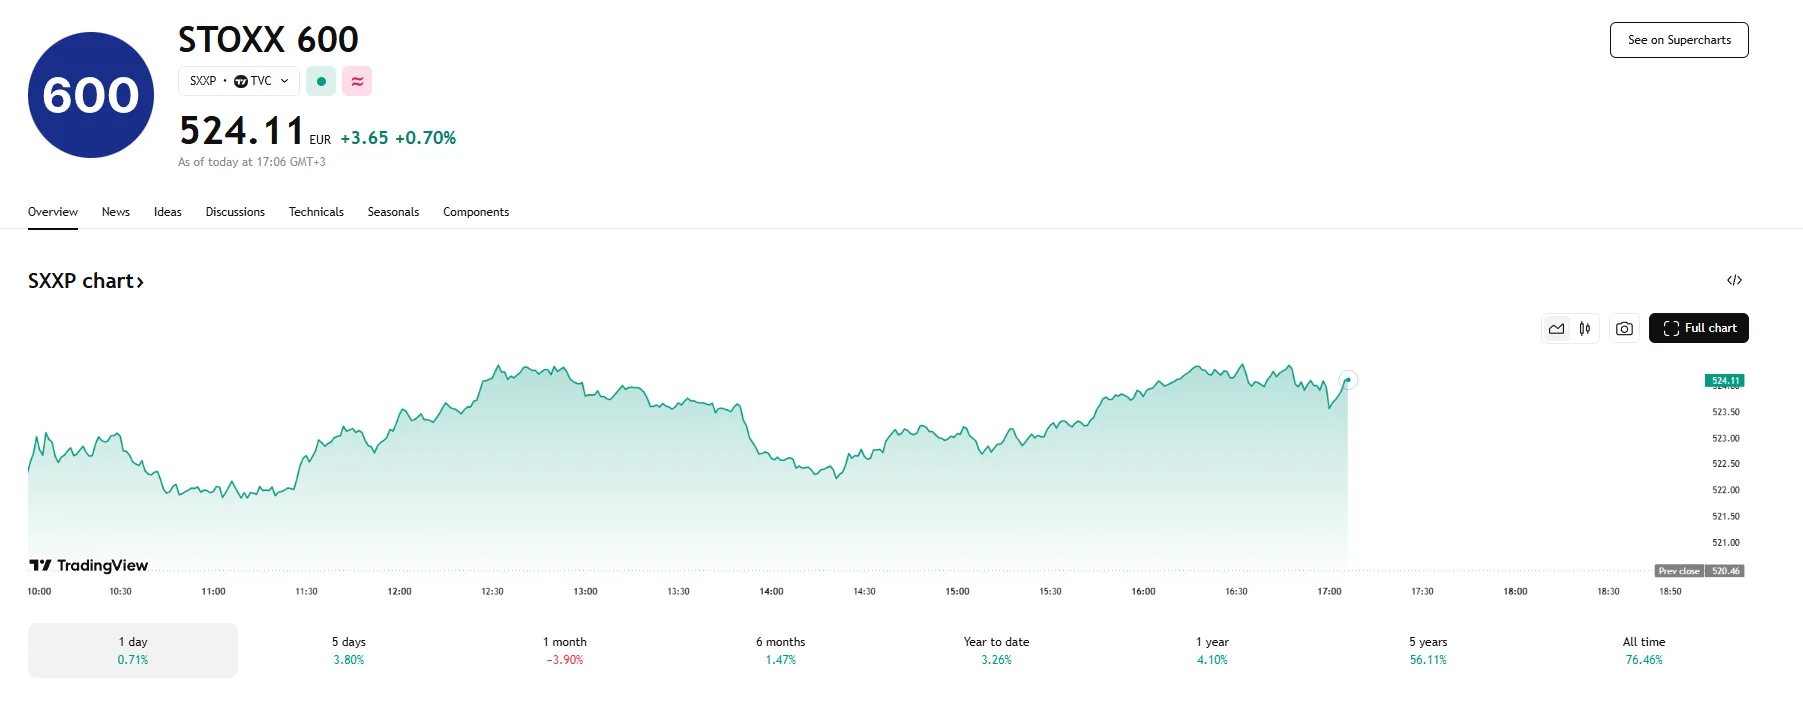The height and width of the screenshot is (701, 1803).
Task: Click the STOXX 600 circular logo
Action: pyautogui.click(x=90, y=93)
